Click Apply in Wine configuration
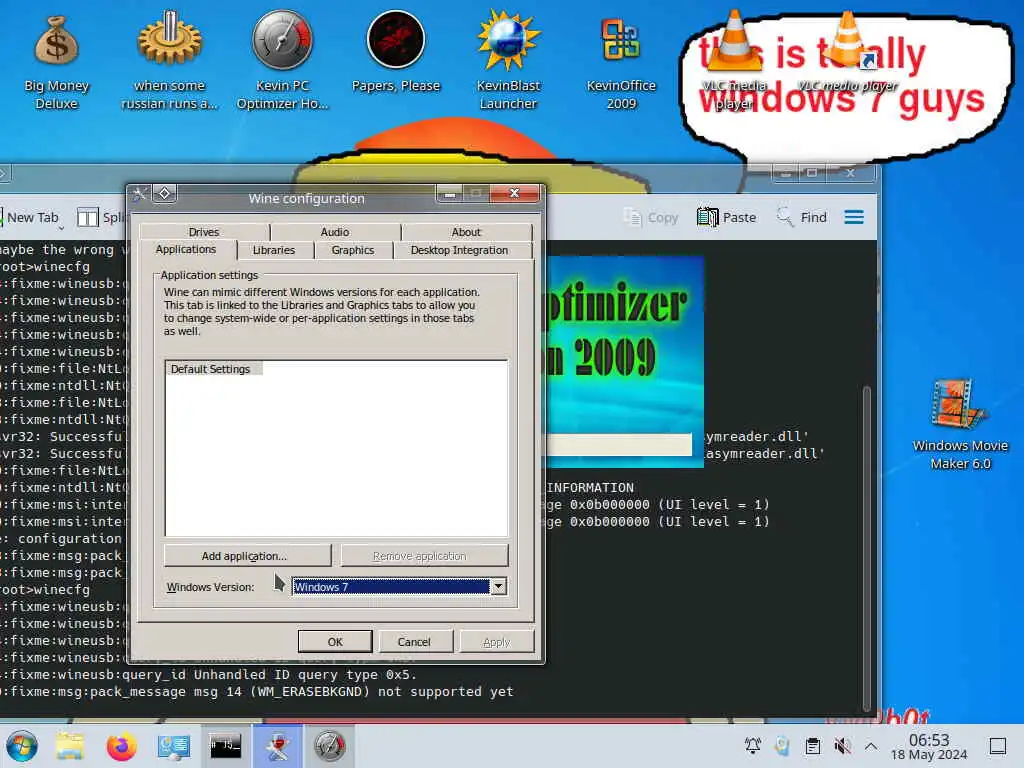The height and width of the screenshot is (768, 1024). coord(496,642)
